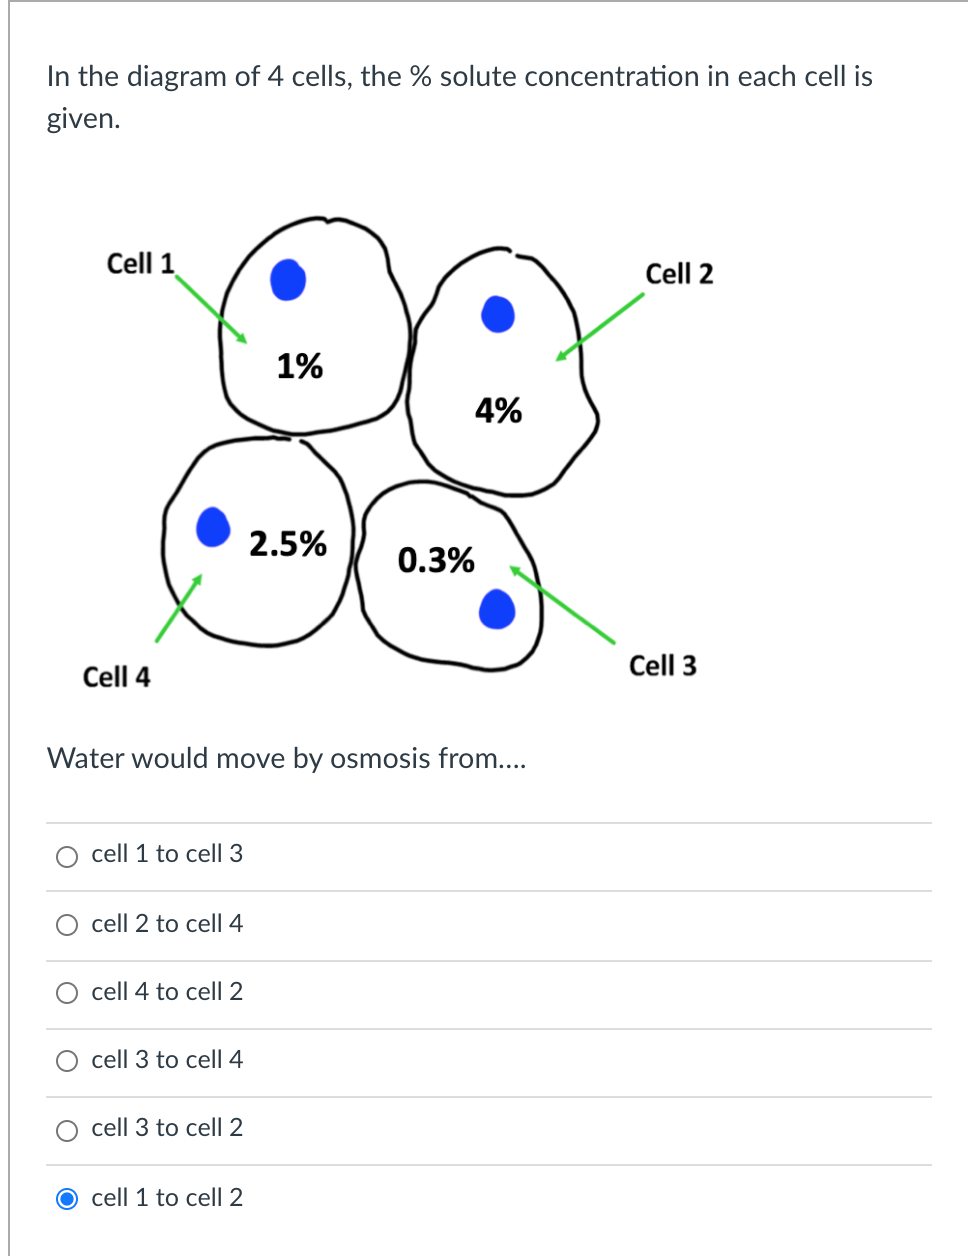Click the 'cell 2 to cell 4' answer text
This screenshot has width=968, height=1256.
point(166,924)
